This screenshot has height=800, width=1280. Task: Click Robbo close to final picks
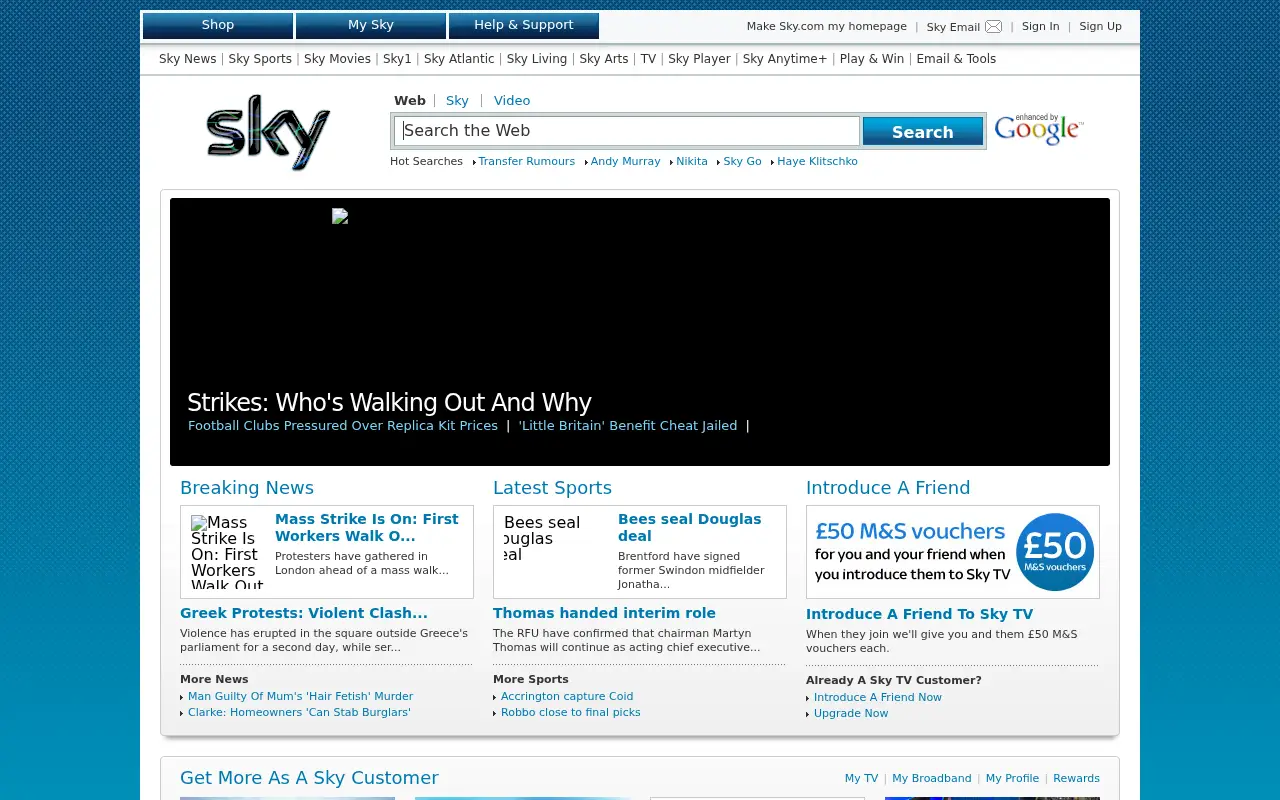pos(570,712)
